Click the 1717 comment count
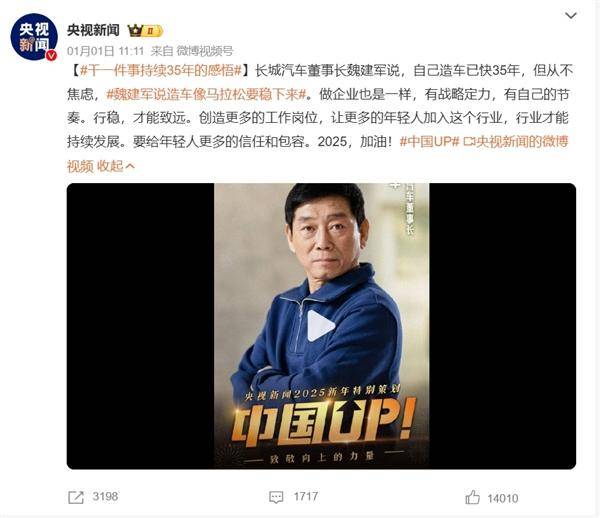Image resolution: width=600 pixels, height=518 pixels. click(x=306, y=497)
